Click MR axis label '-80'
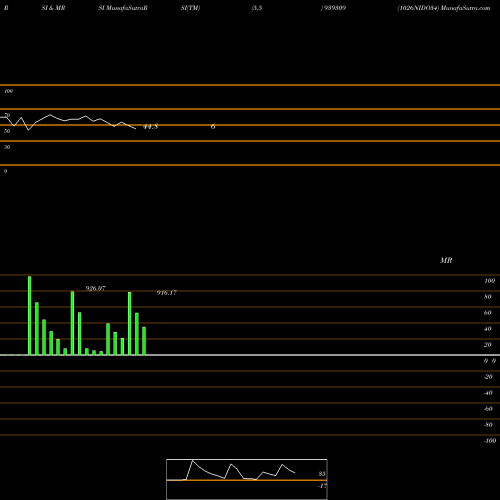Image resolution: width=500 pixels, height=500 pixels. [x=488, y=425]
